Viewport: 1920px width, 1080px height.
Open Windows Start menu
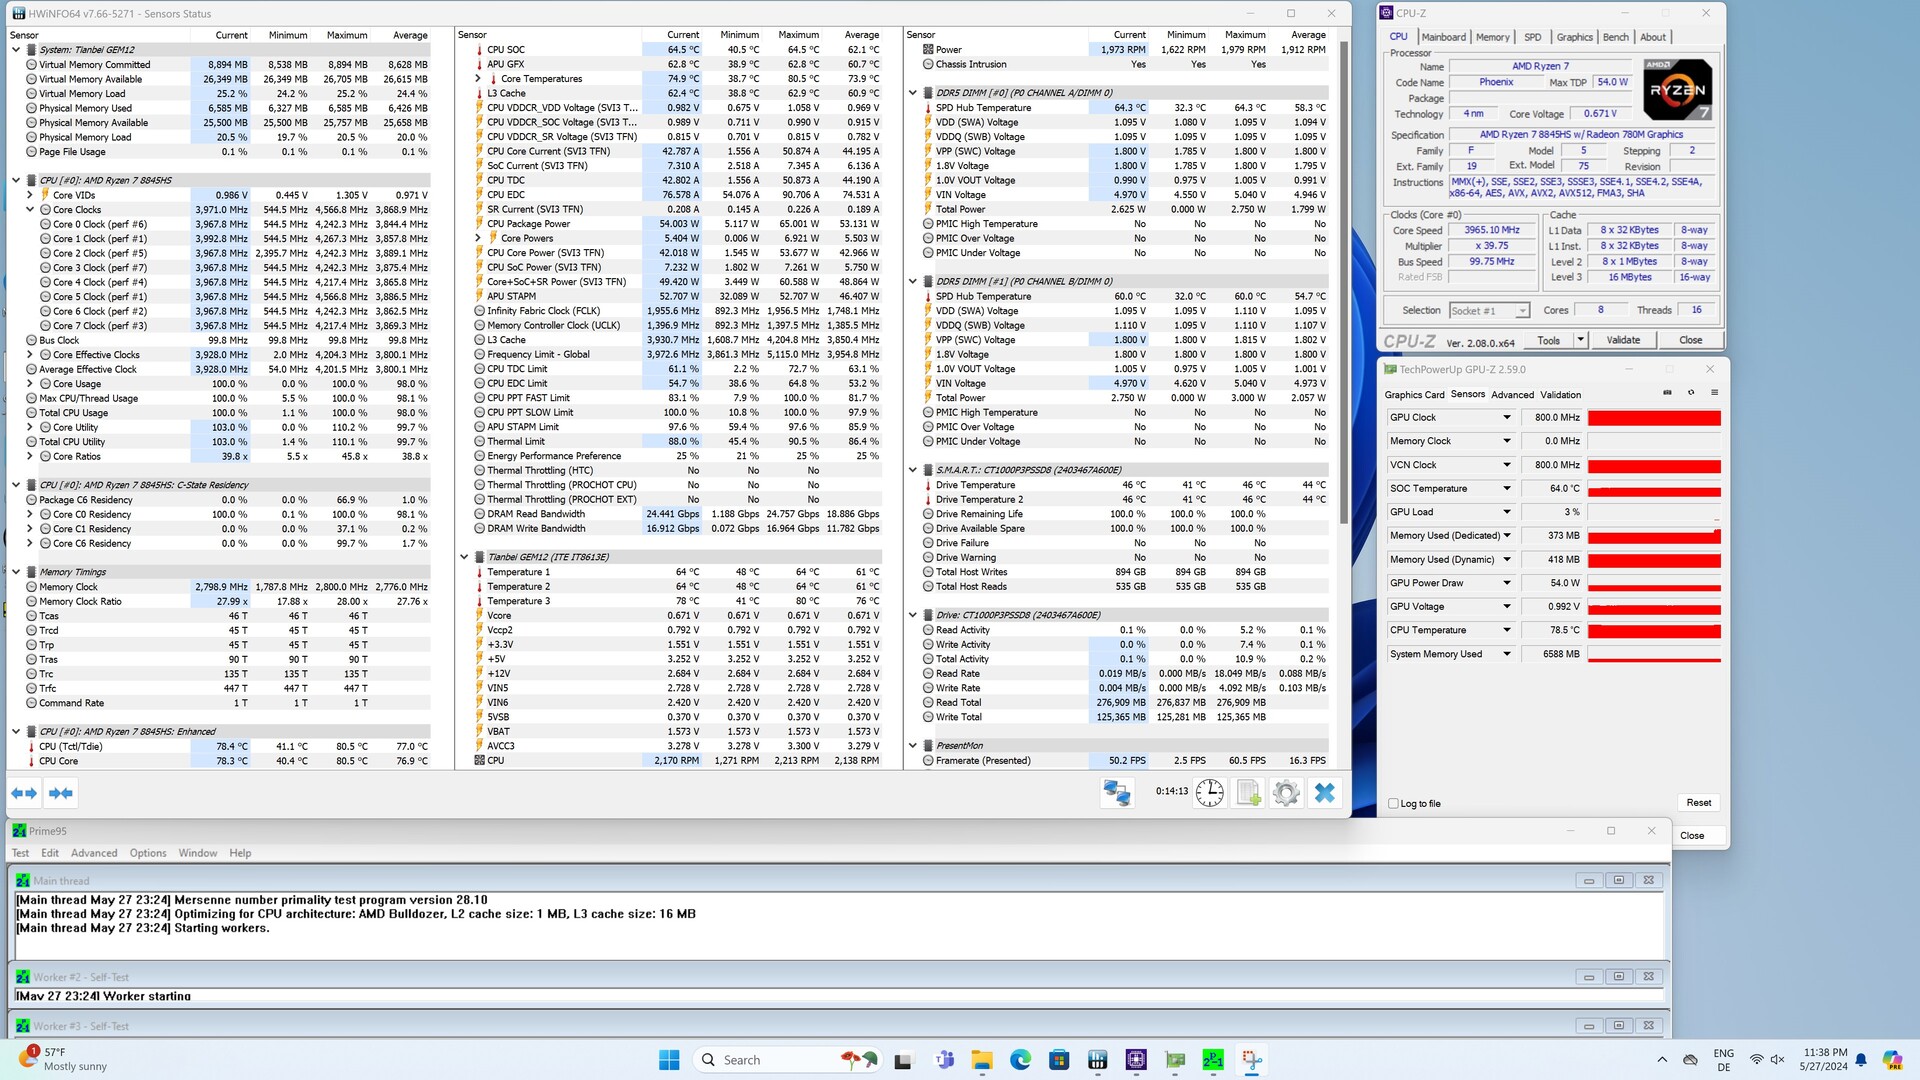click(x=669, y=1060)
